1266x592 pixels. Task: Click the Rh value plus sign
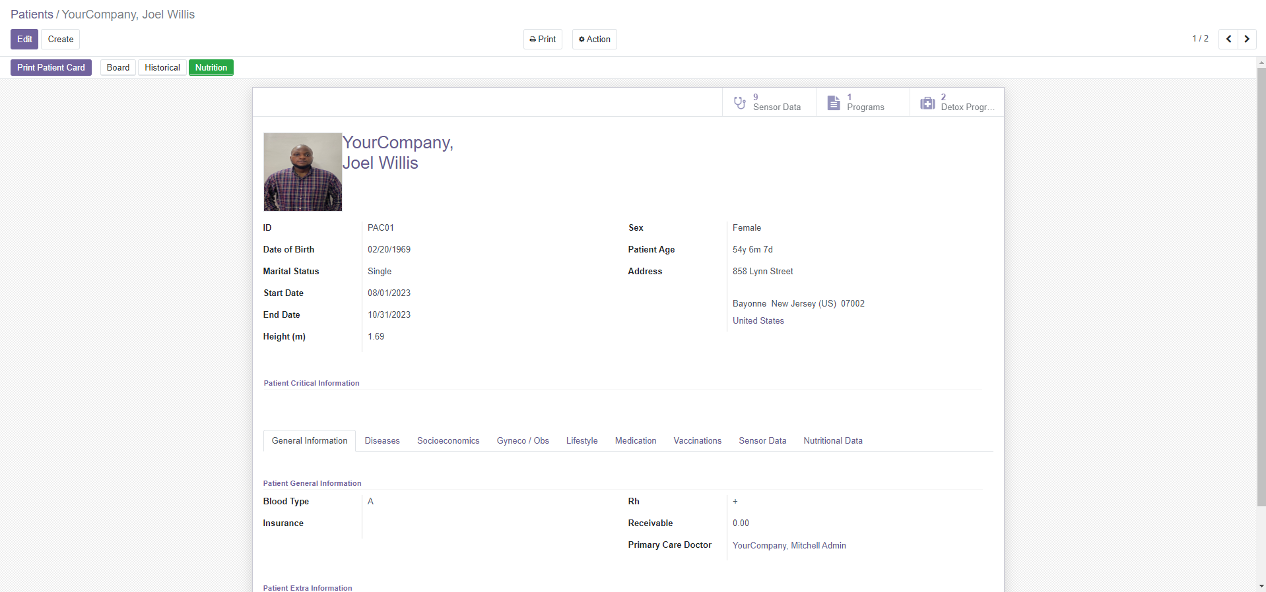[735, 502]
